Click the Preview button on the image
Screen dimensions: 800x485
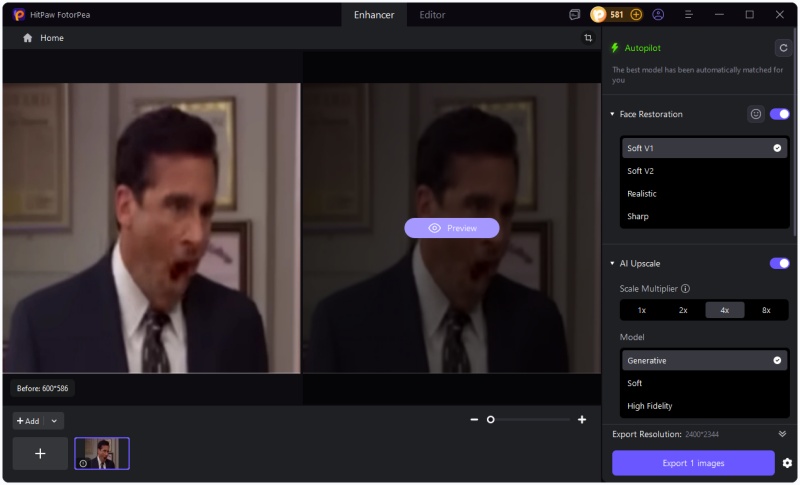pos(452,228)
